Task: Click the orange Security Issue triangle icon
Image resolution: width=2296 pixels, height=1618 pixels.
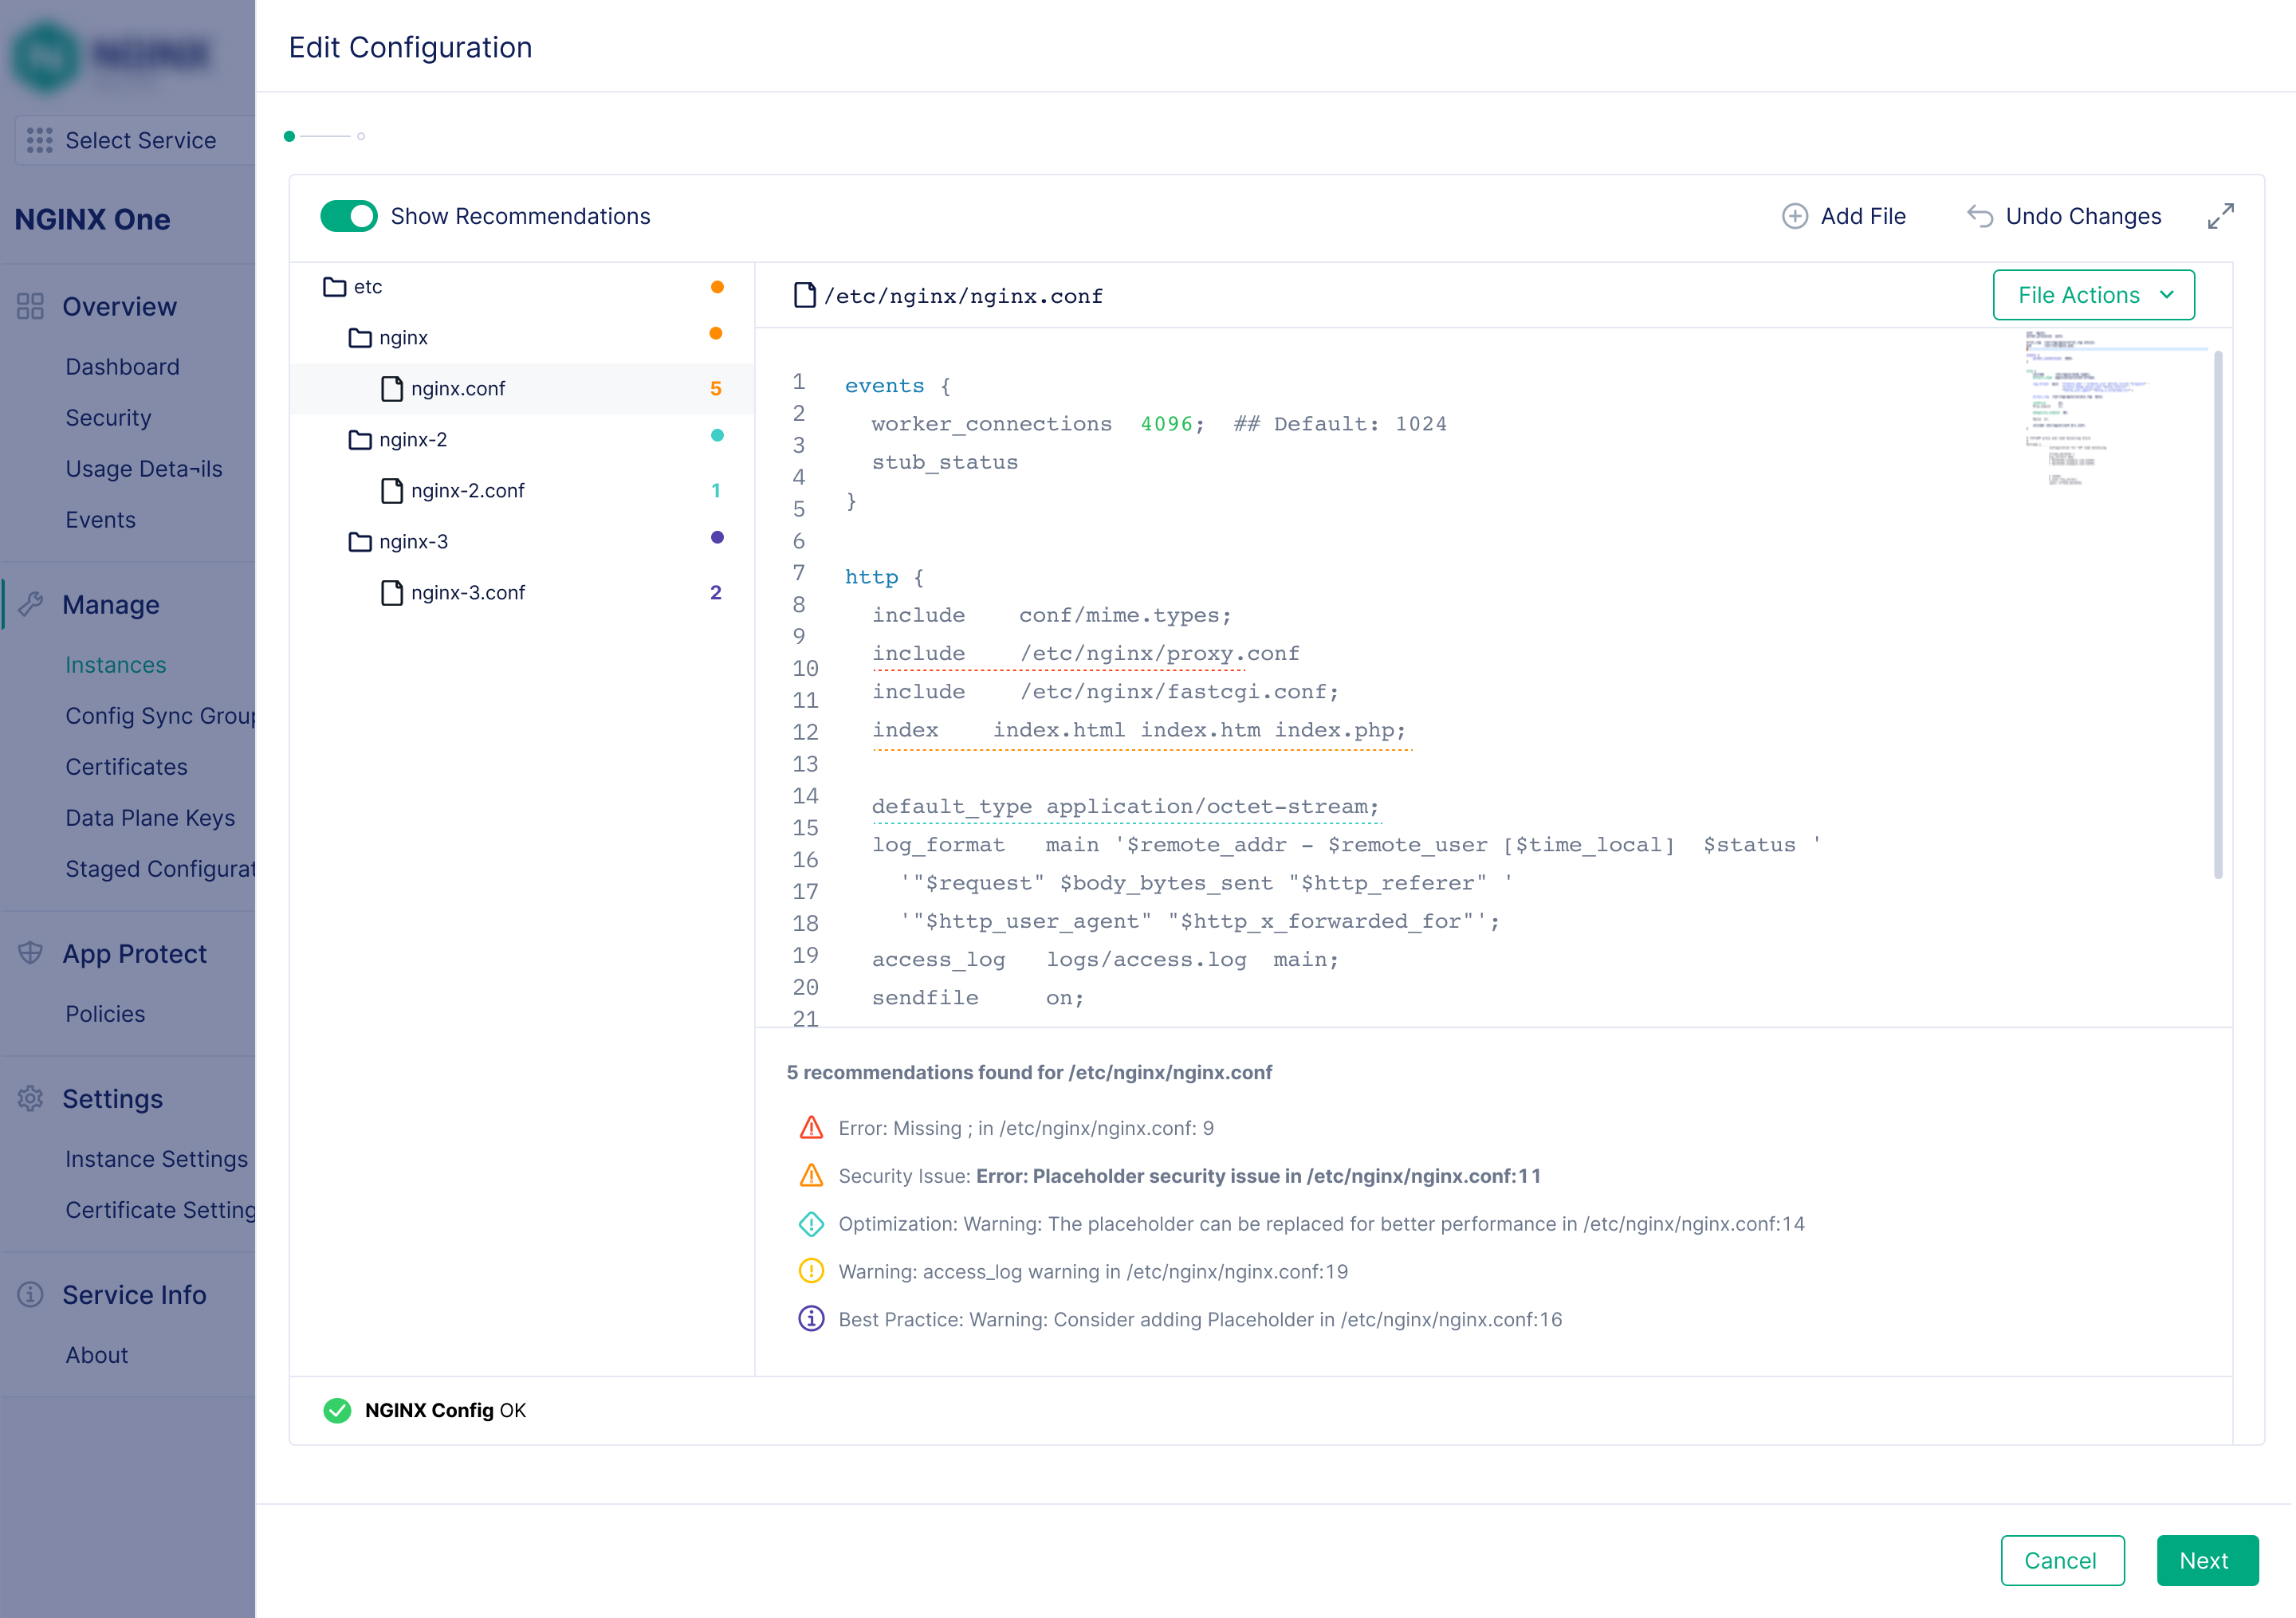Action: click(x=811, y=1176)
